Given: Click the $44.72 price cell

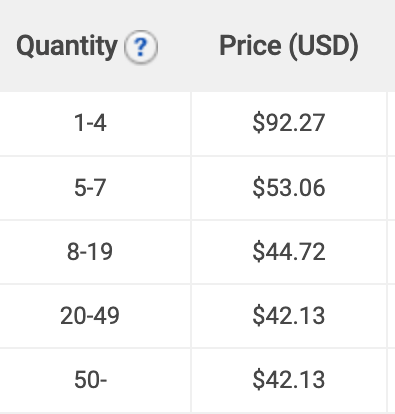Looking at the screenshot, I should [289, 252].
